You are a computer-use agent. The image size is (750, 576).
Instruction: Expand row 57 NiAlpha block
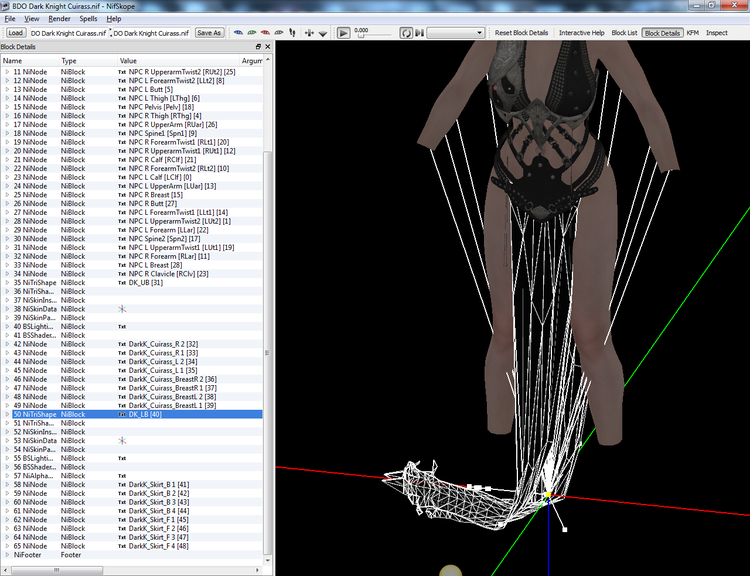tap(7, 476)
